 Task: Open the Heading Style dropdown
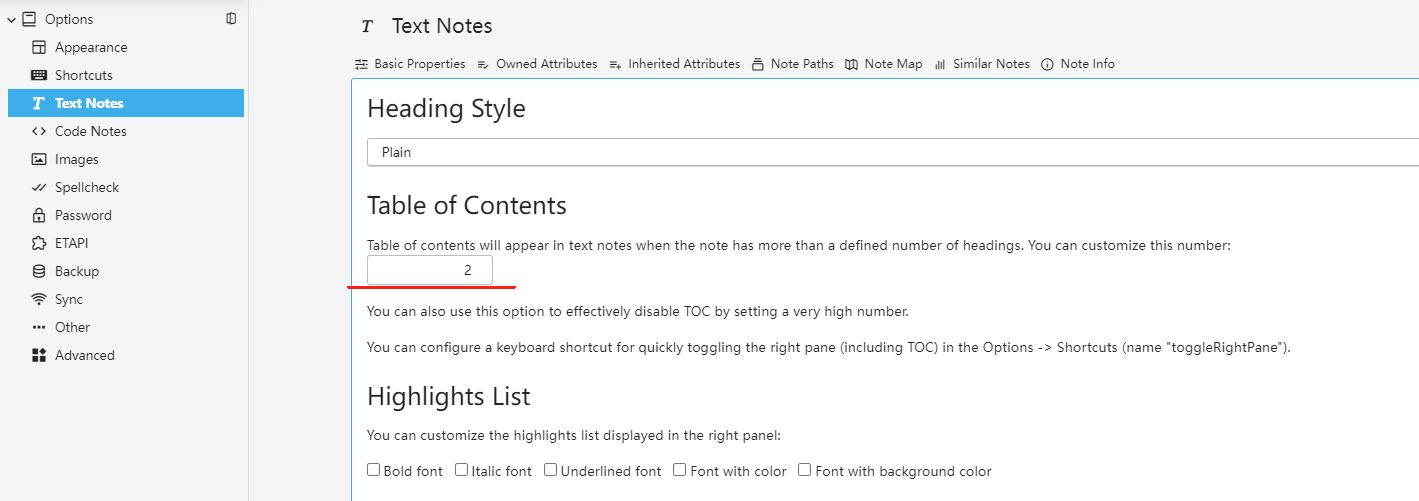point(892,152)
